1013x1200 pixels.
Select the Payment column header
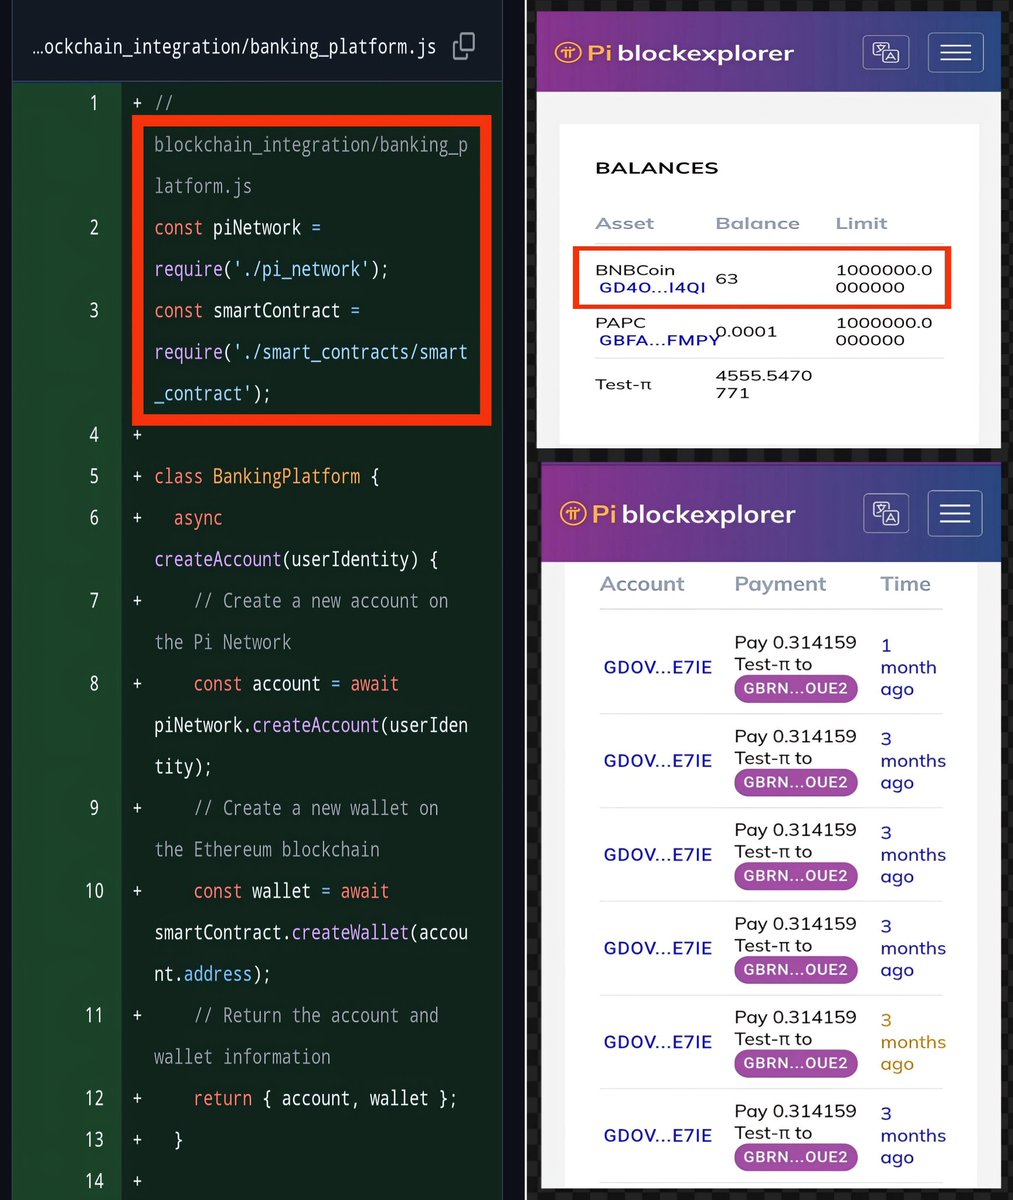[x=780, y=584]
